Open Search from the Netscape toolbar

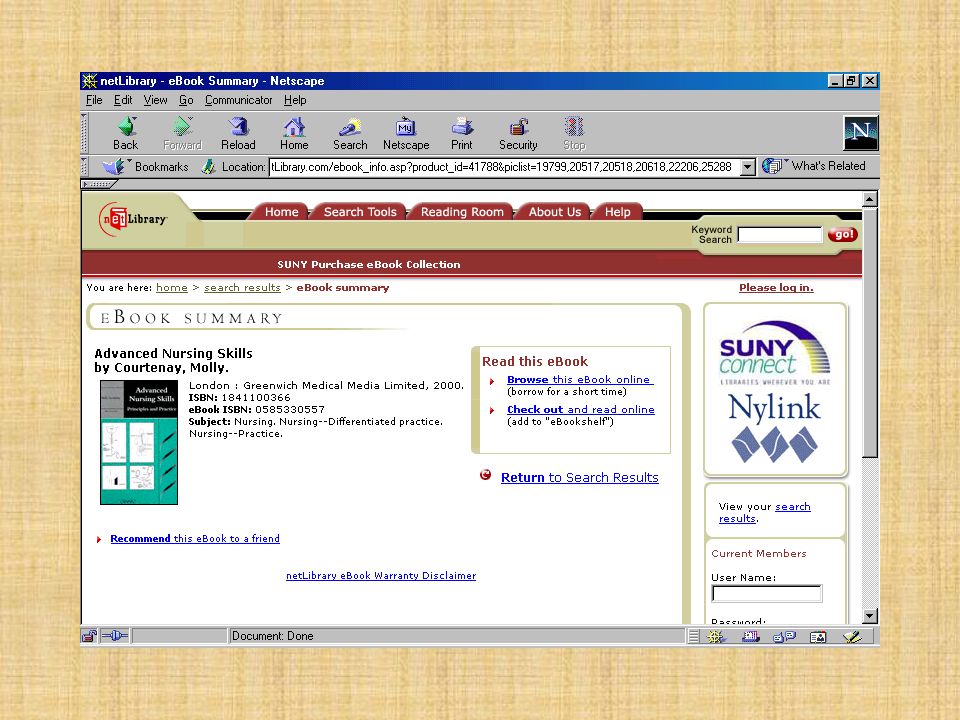click(350, 133)
